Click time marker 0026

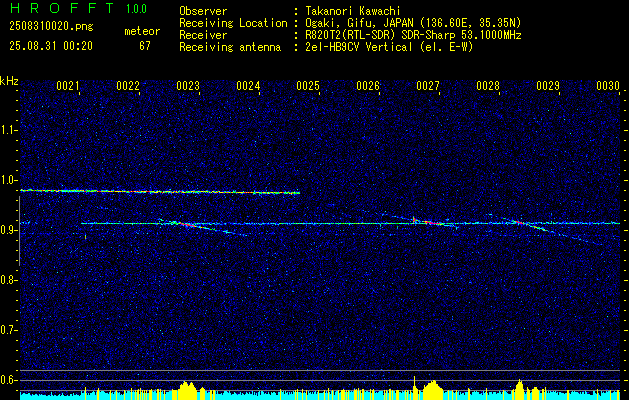click(x=368, y=85)
